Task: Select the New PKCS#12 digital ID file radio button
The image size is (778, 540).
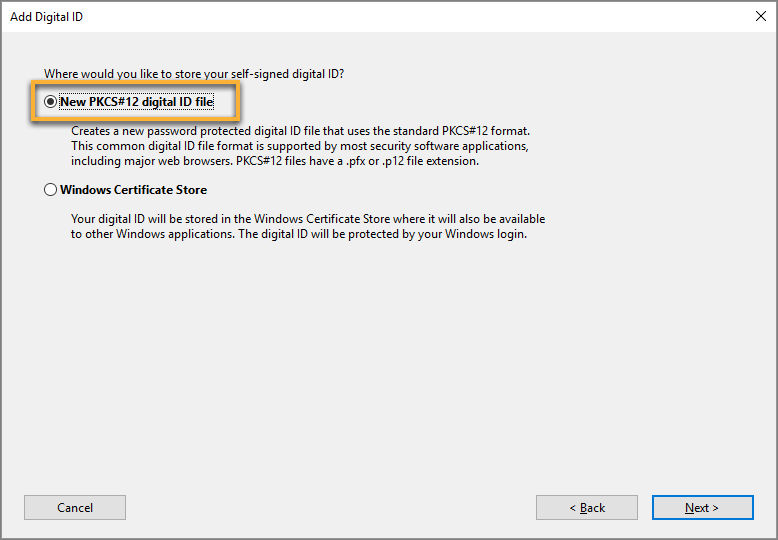Action: point(51,102)
